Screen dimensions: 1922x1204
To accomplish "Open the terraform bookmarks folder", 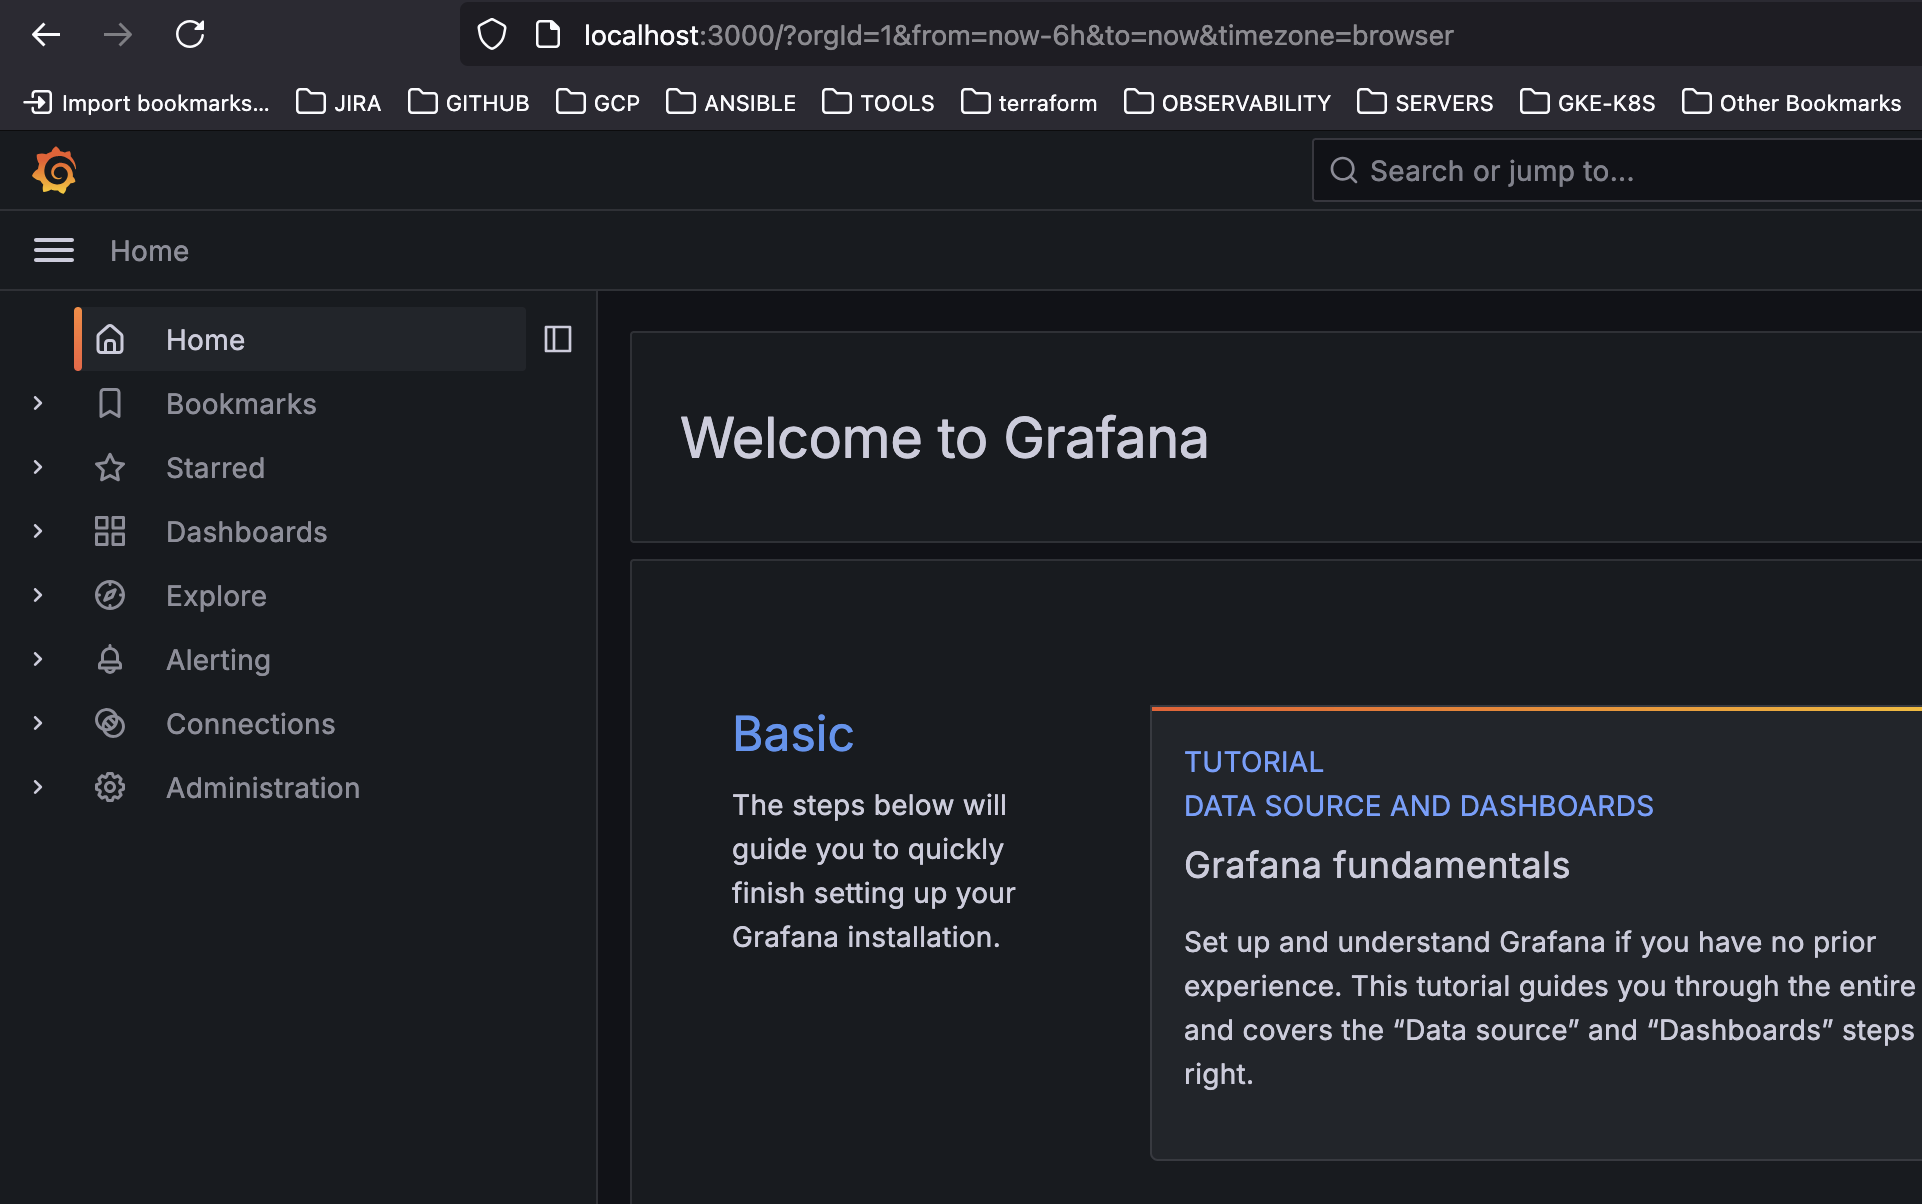I will tap(1029, 103).
